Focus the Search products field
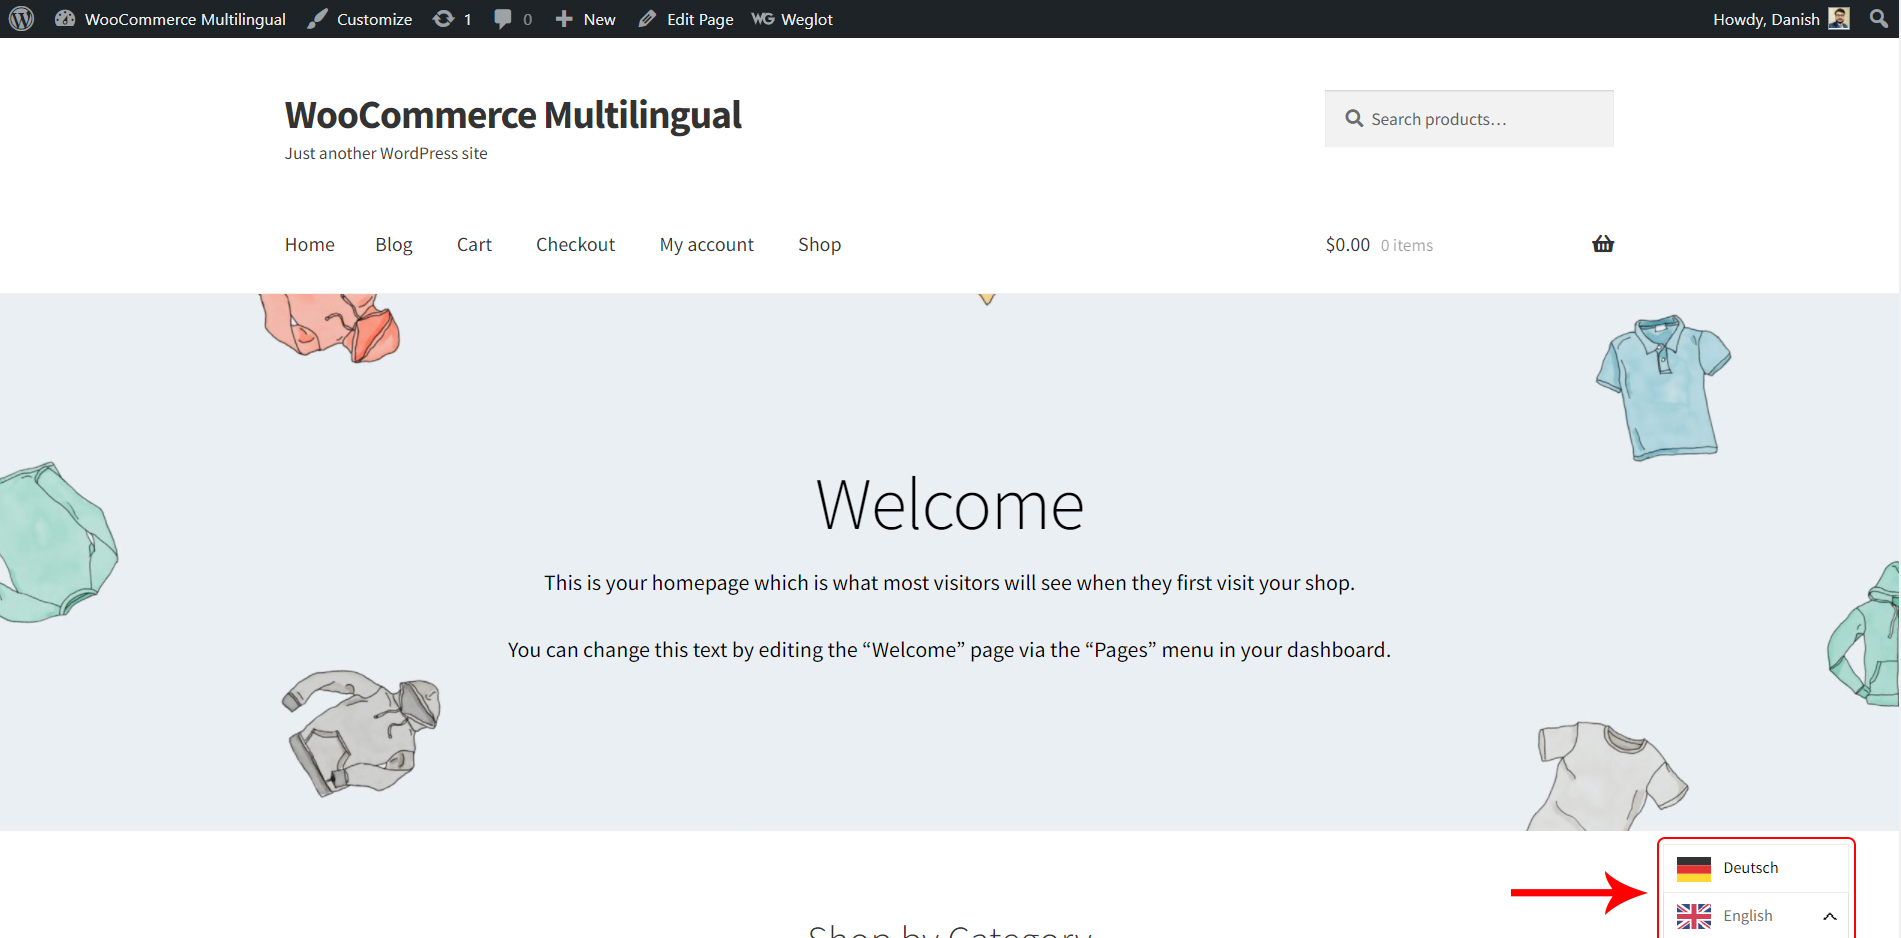Viewport: 1901px width, 938px height. tap(1469, 119)
